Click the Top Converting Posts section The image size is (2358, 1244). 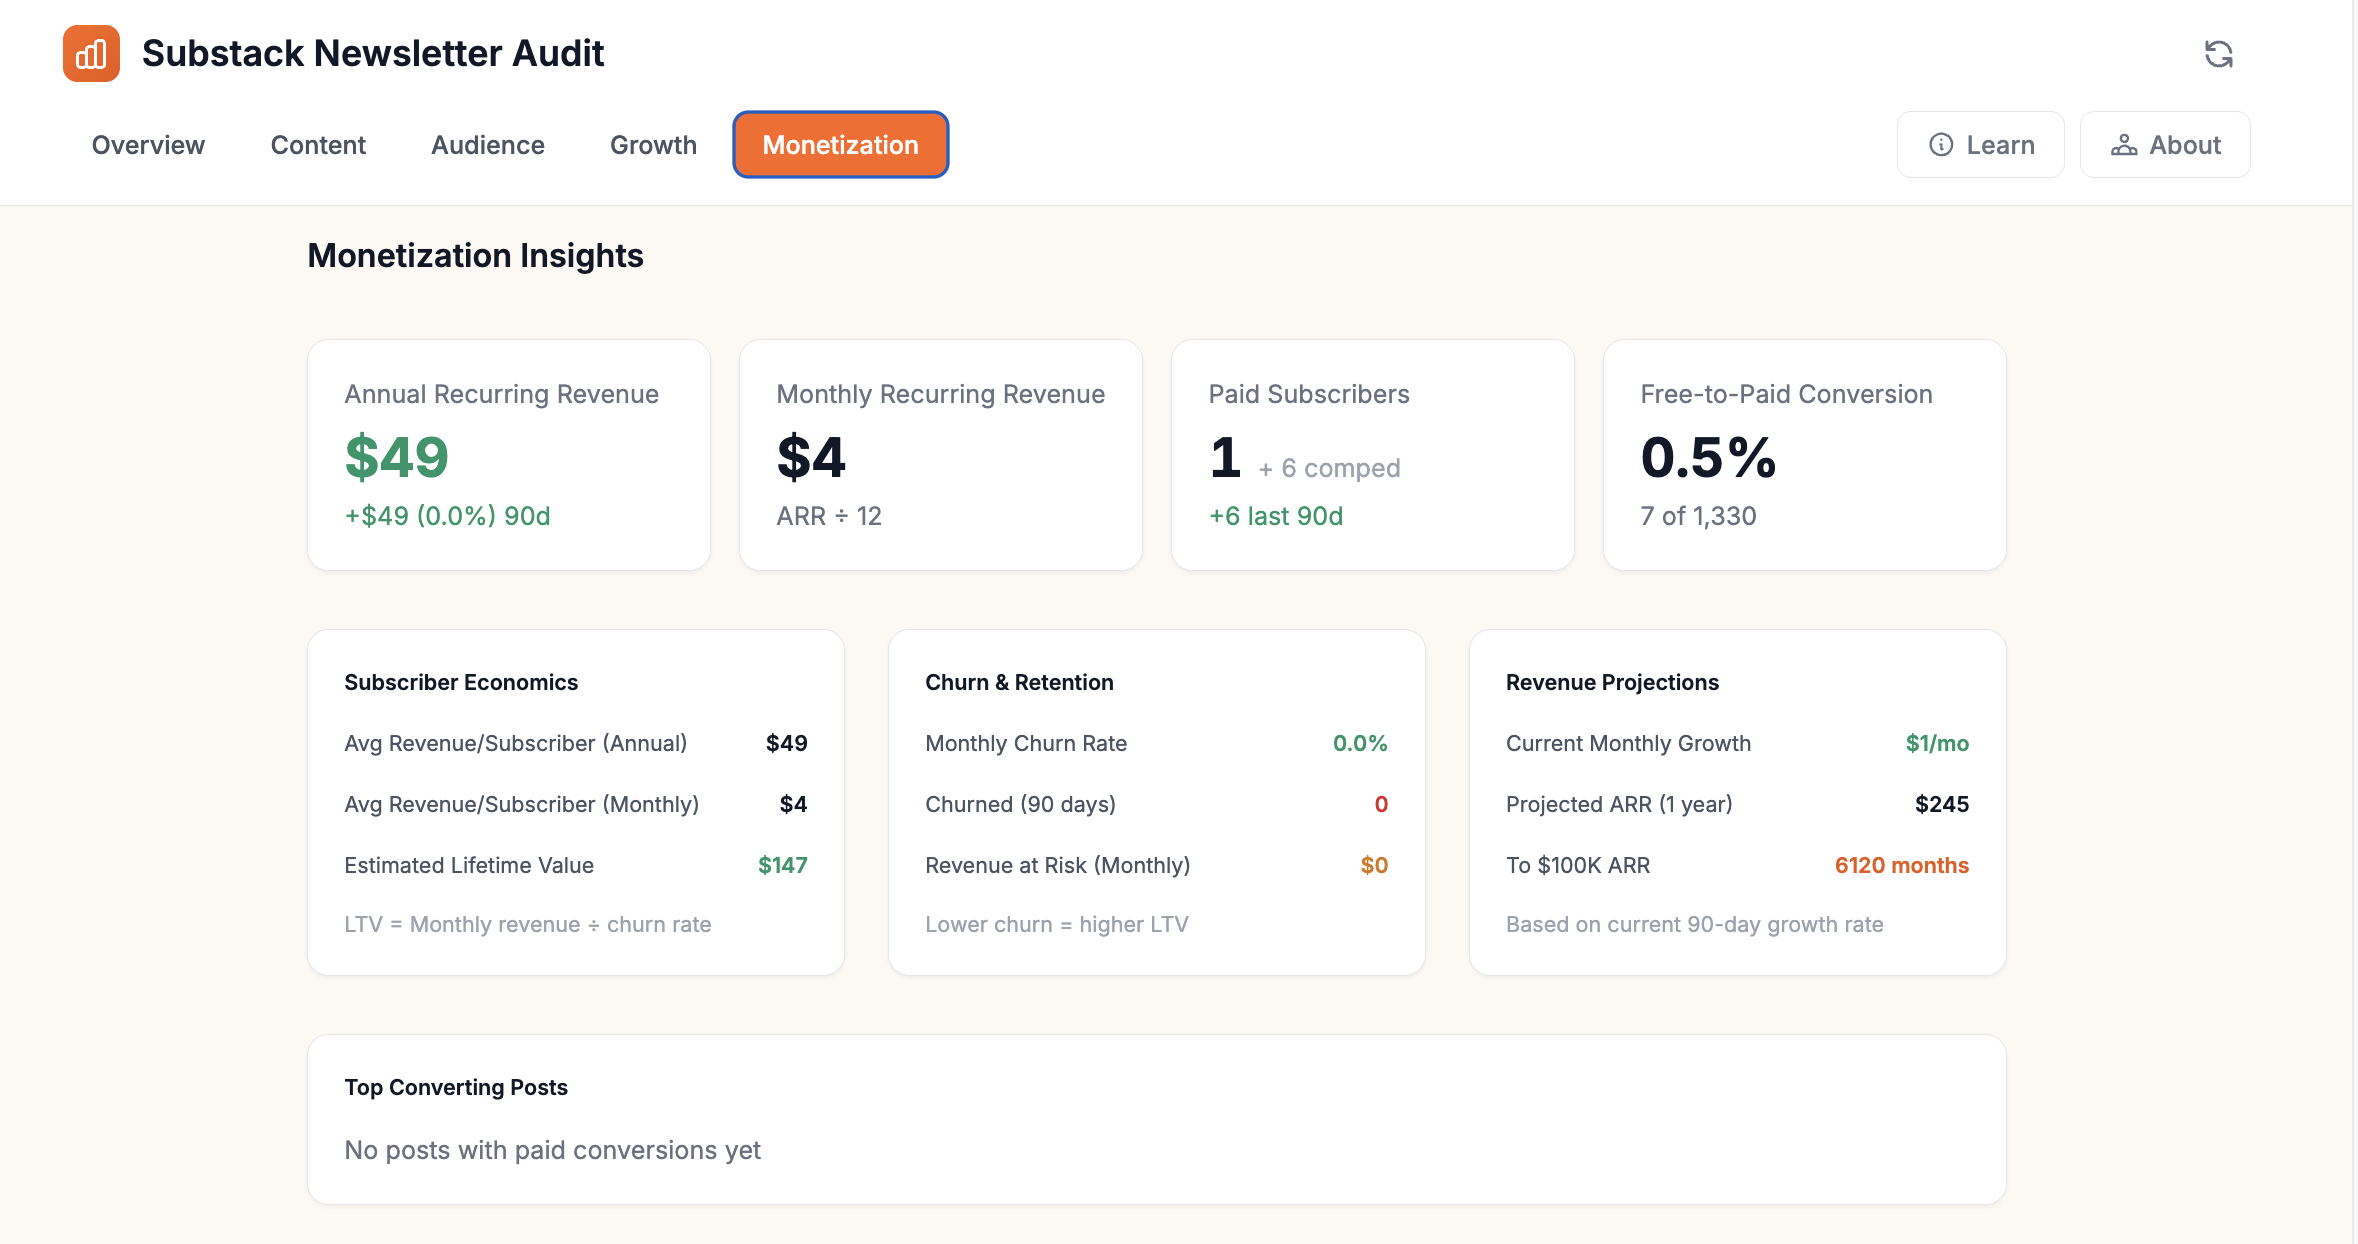[1156, 1118]
